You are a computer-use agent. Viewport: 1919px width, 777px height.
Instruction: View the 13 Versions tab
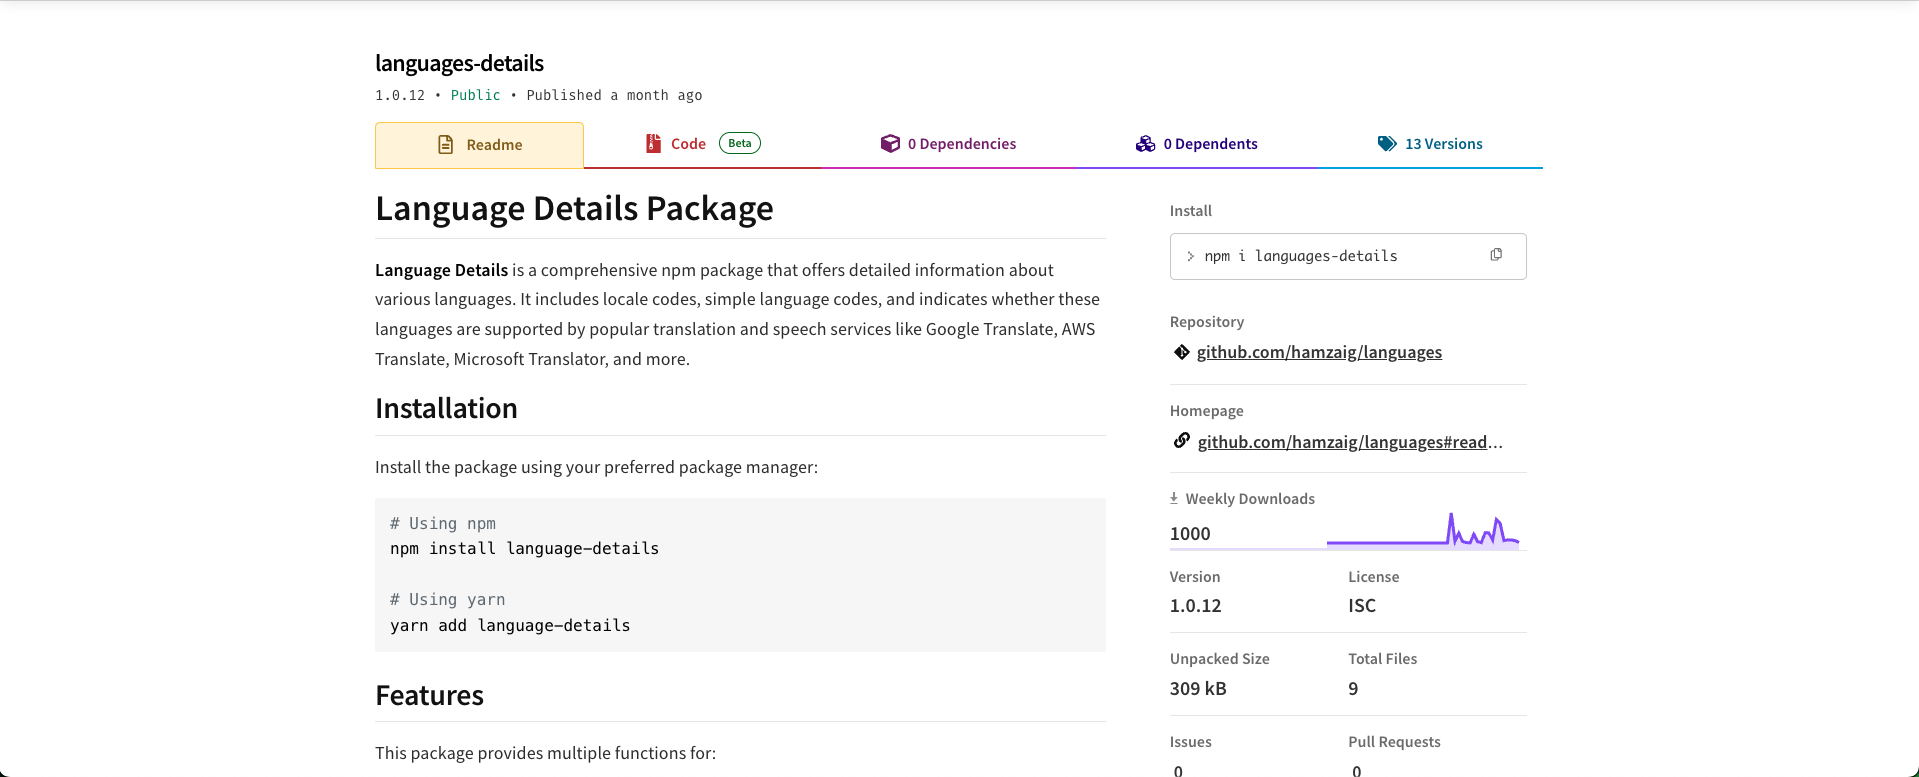click(x=1443, y=144)
